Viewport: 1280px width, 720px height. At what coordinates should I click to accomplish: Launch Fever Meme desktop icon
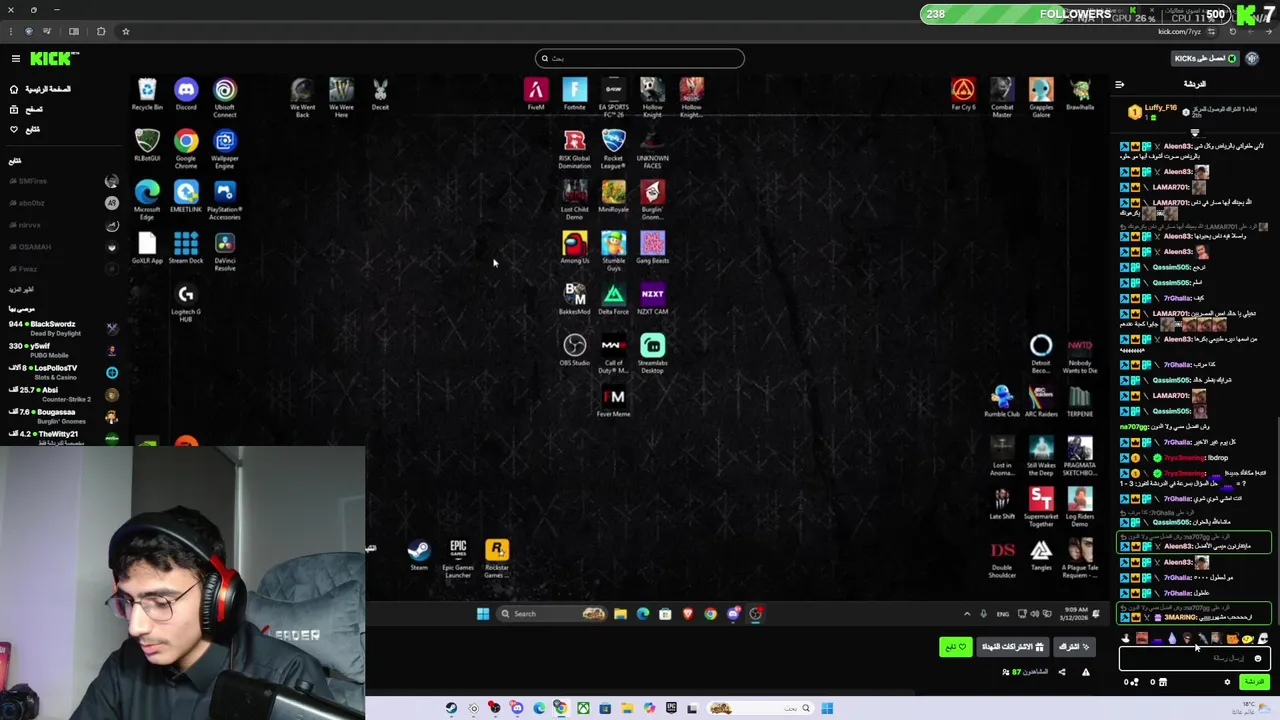[614, 401]
